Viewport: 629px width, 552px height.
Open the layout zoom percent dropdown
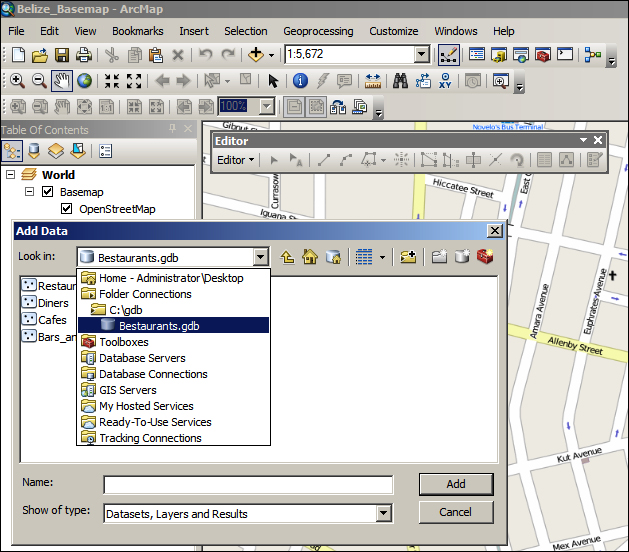266,107
